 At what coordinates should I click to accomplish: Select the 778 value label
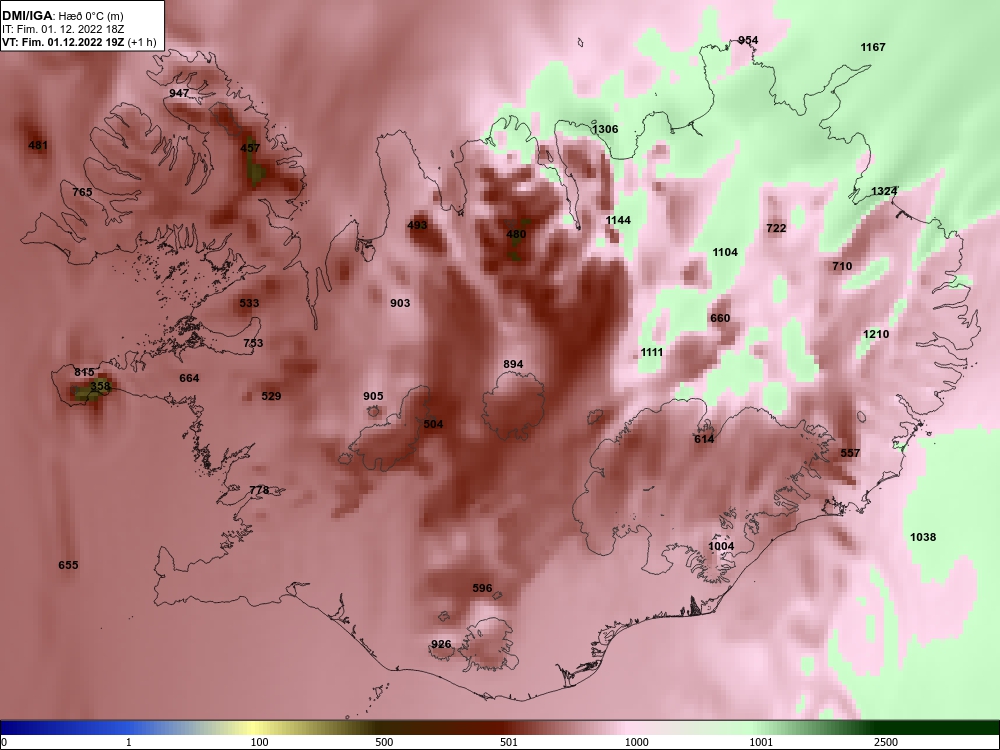pos(259,490)
